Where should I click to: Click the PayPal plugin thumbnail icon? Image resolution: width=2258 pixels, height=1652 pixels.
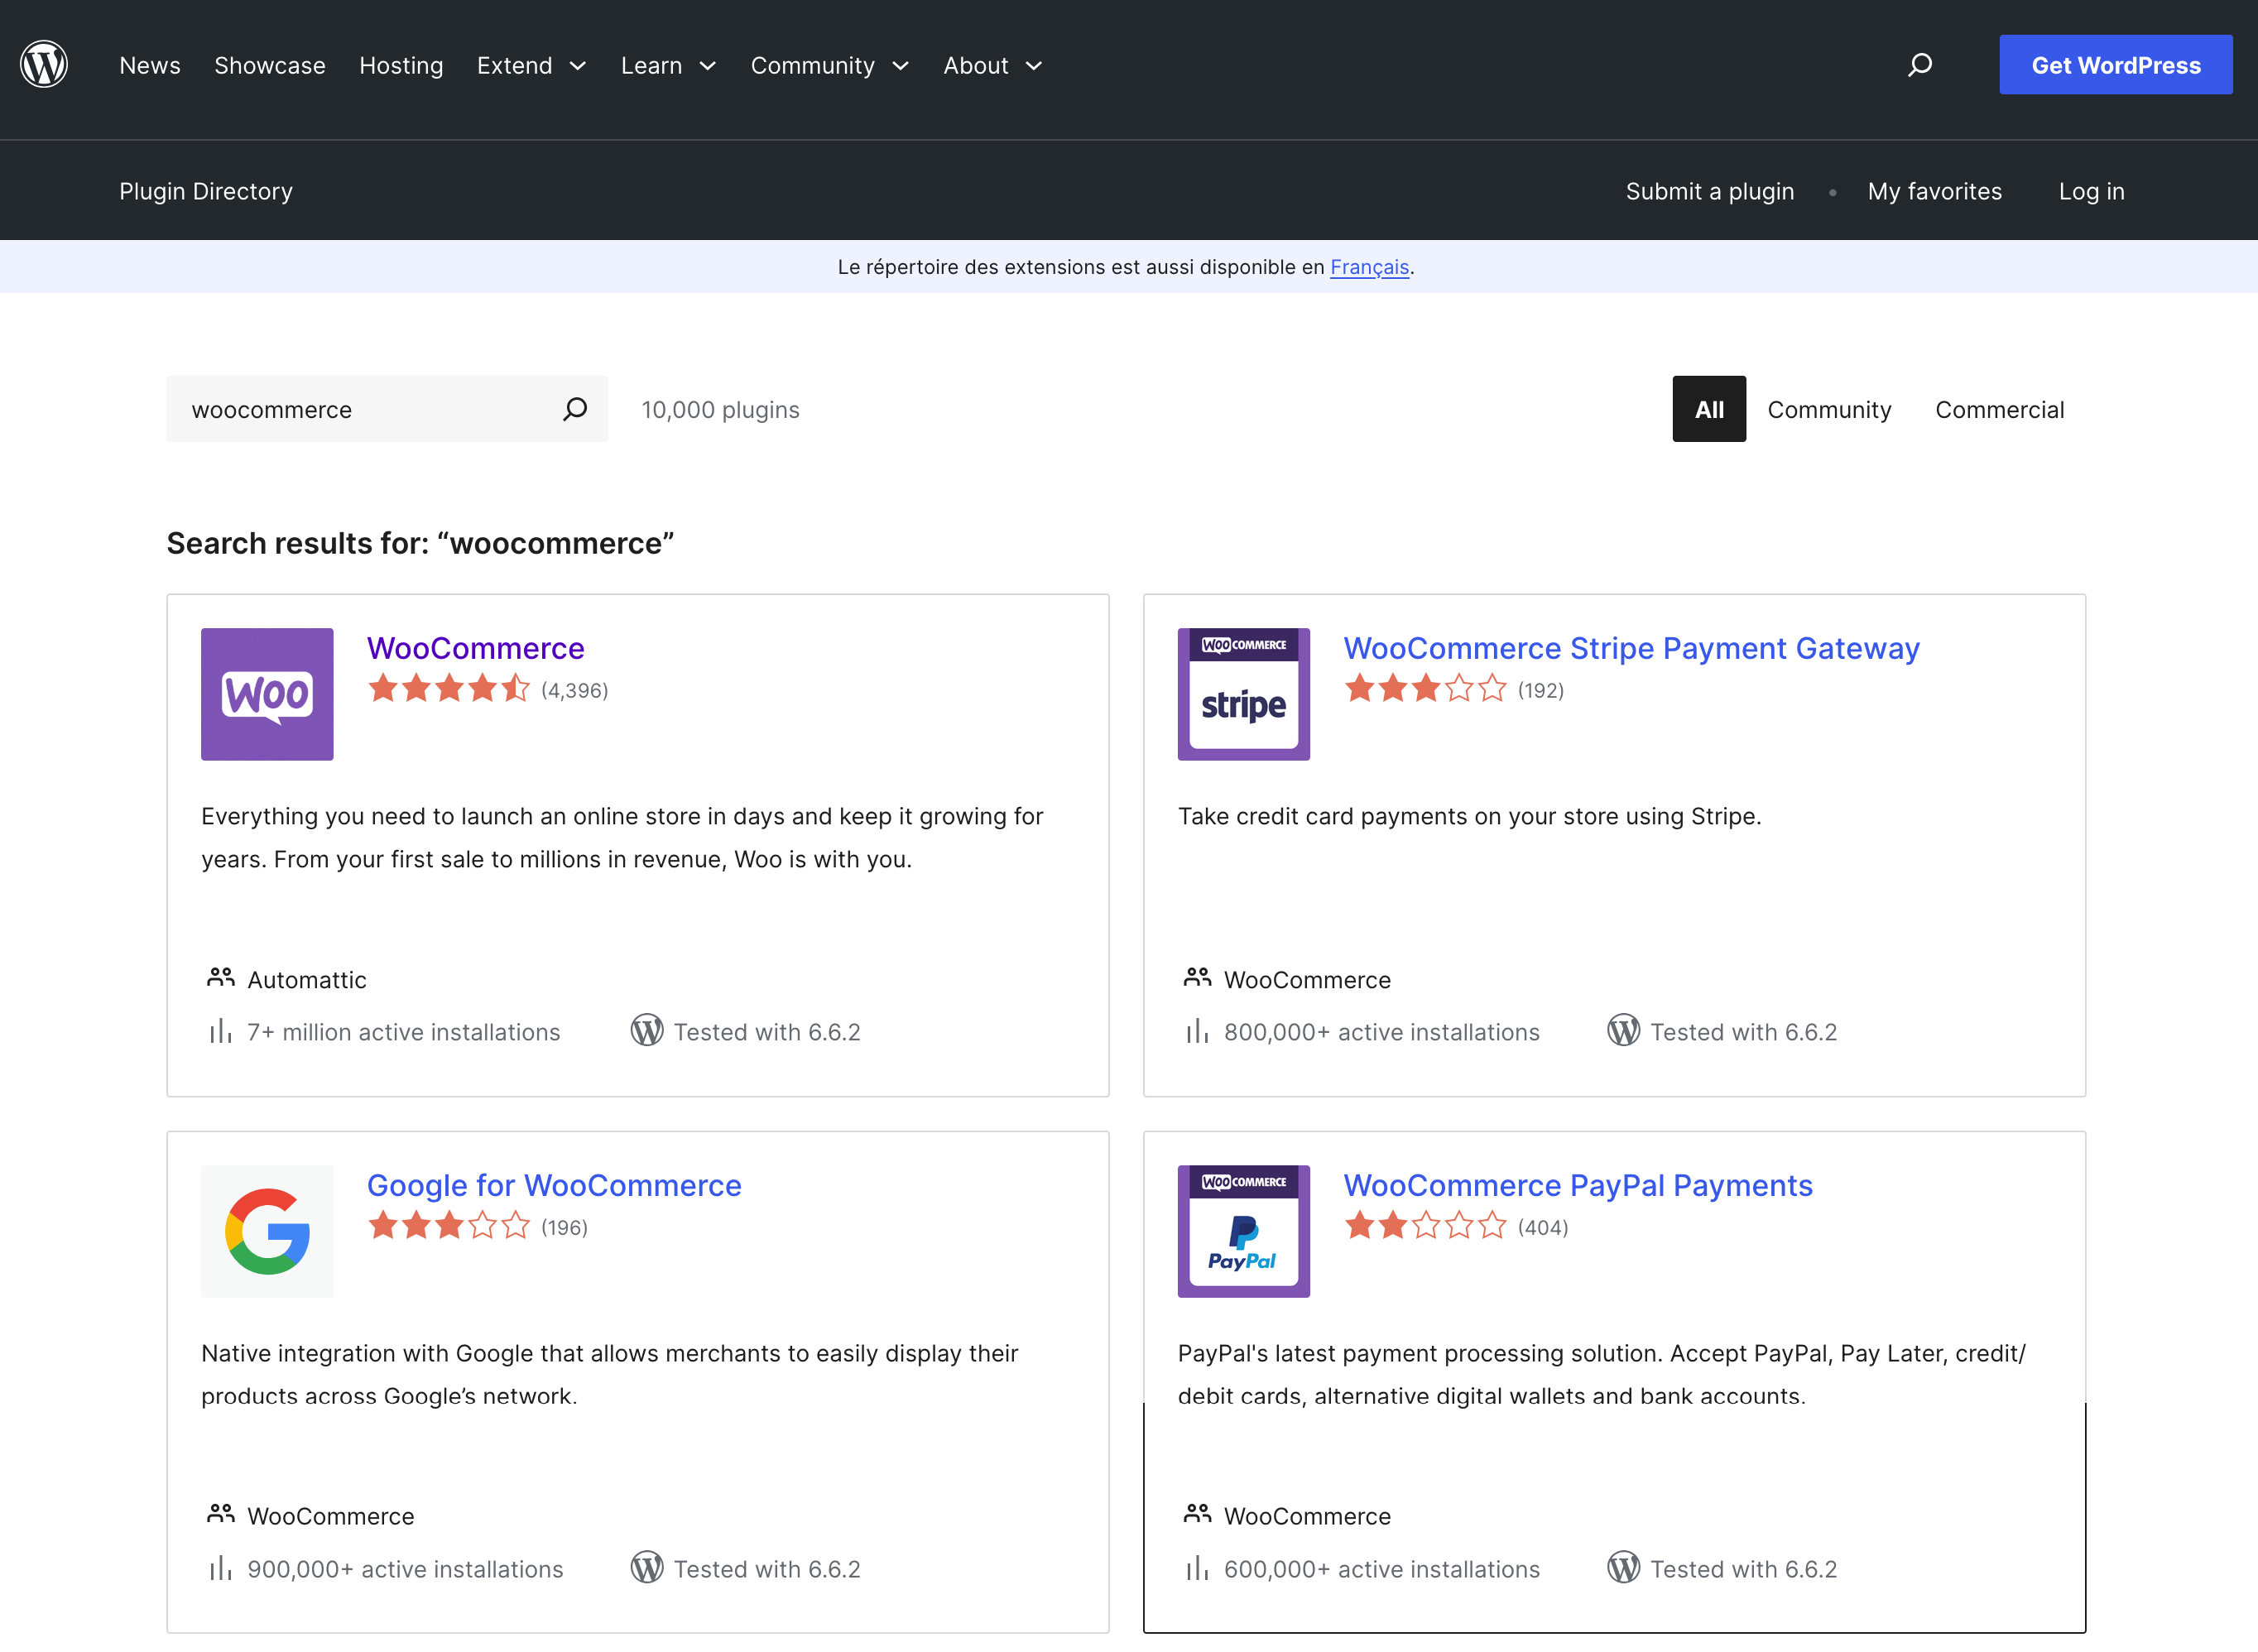pyautogui.click(x=1243, y=1231)
